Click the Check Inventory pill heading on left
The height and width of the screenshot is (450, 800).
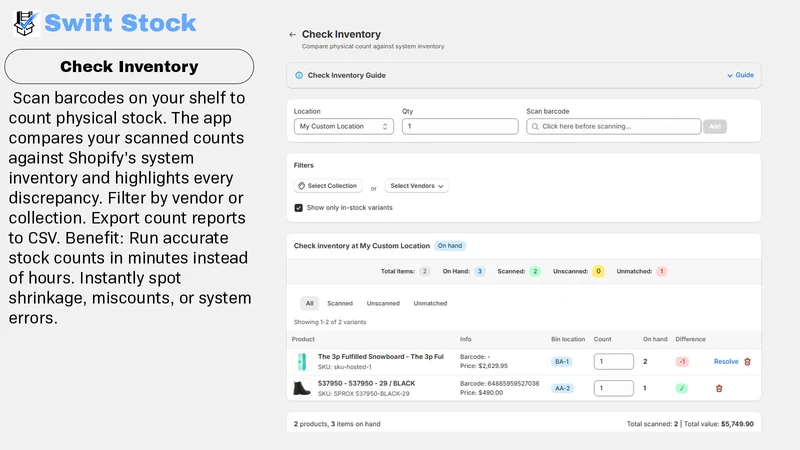[129, 67]
